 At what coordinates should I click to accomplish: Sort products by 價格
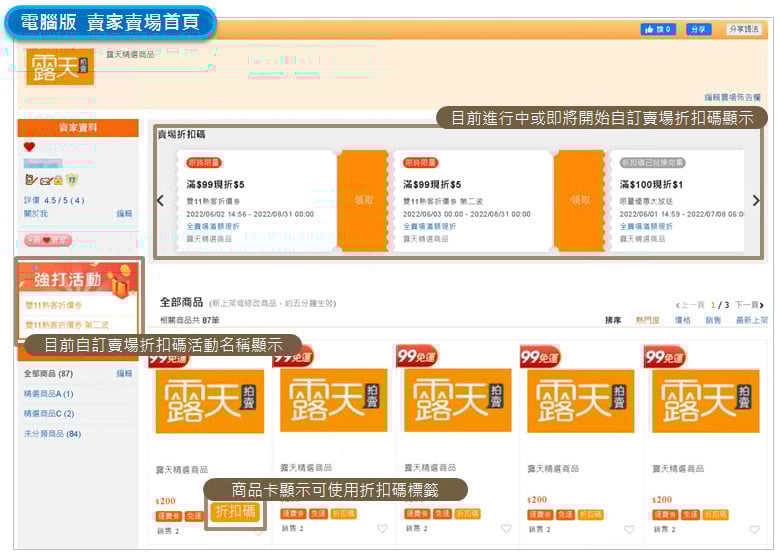pos(682,320)
